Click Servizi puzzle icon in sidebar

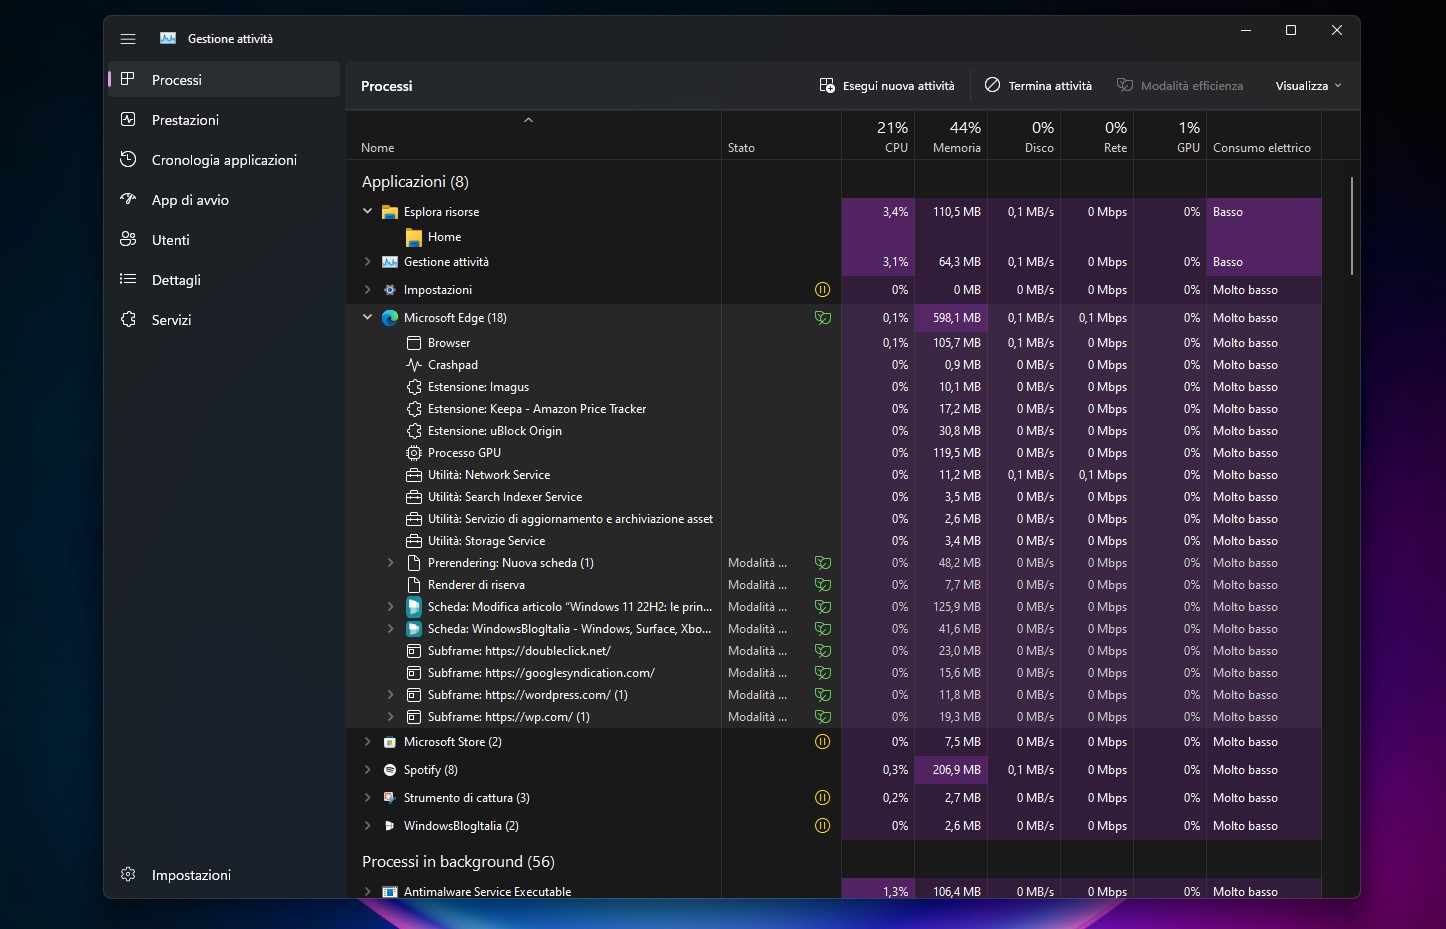[128, 319]
